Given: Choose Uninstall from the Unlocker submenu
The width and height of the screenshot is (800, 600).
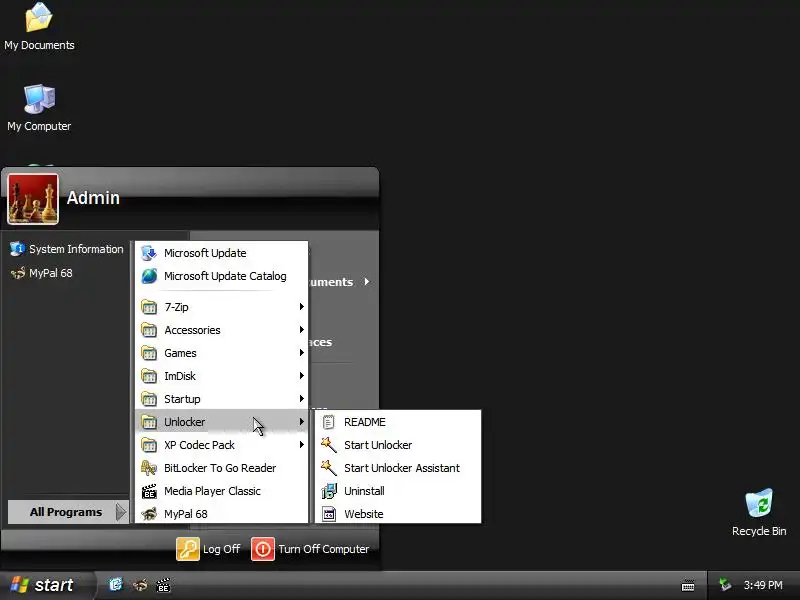Looking at the screenshot, I should click(398, 491).
